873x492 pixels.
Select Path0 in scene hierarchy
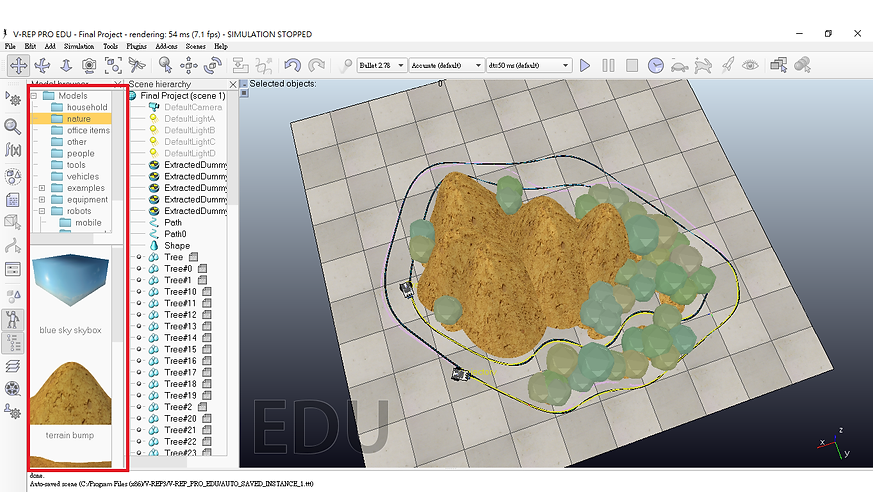coord(175,234)
